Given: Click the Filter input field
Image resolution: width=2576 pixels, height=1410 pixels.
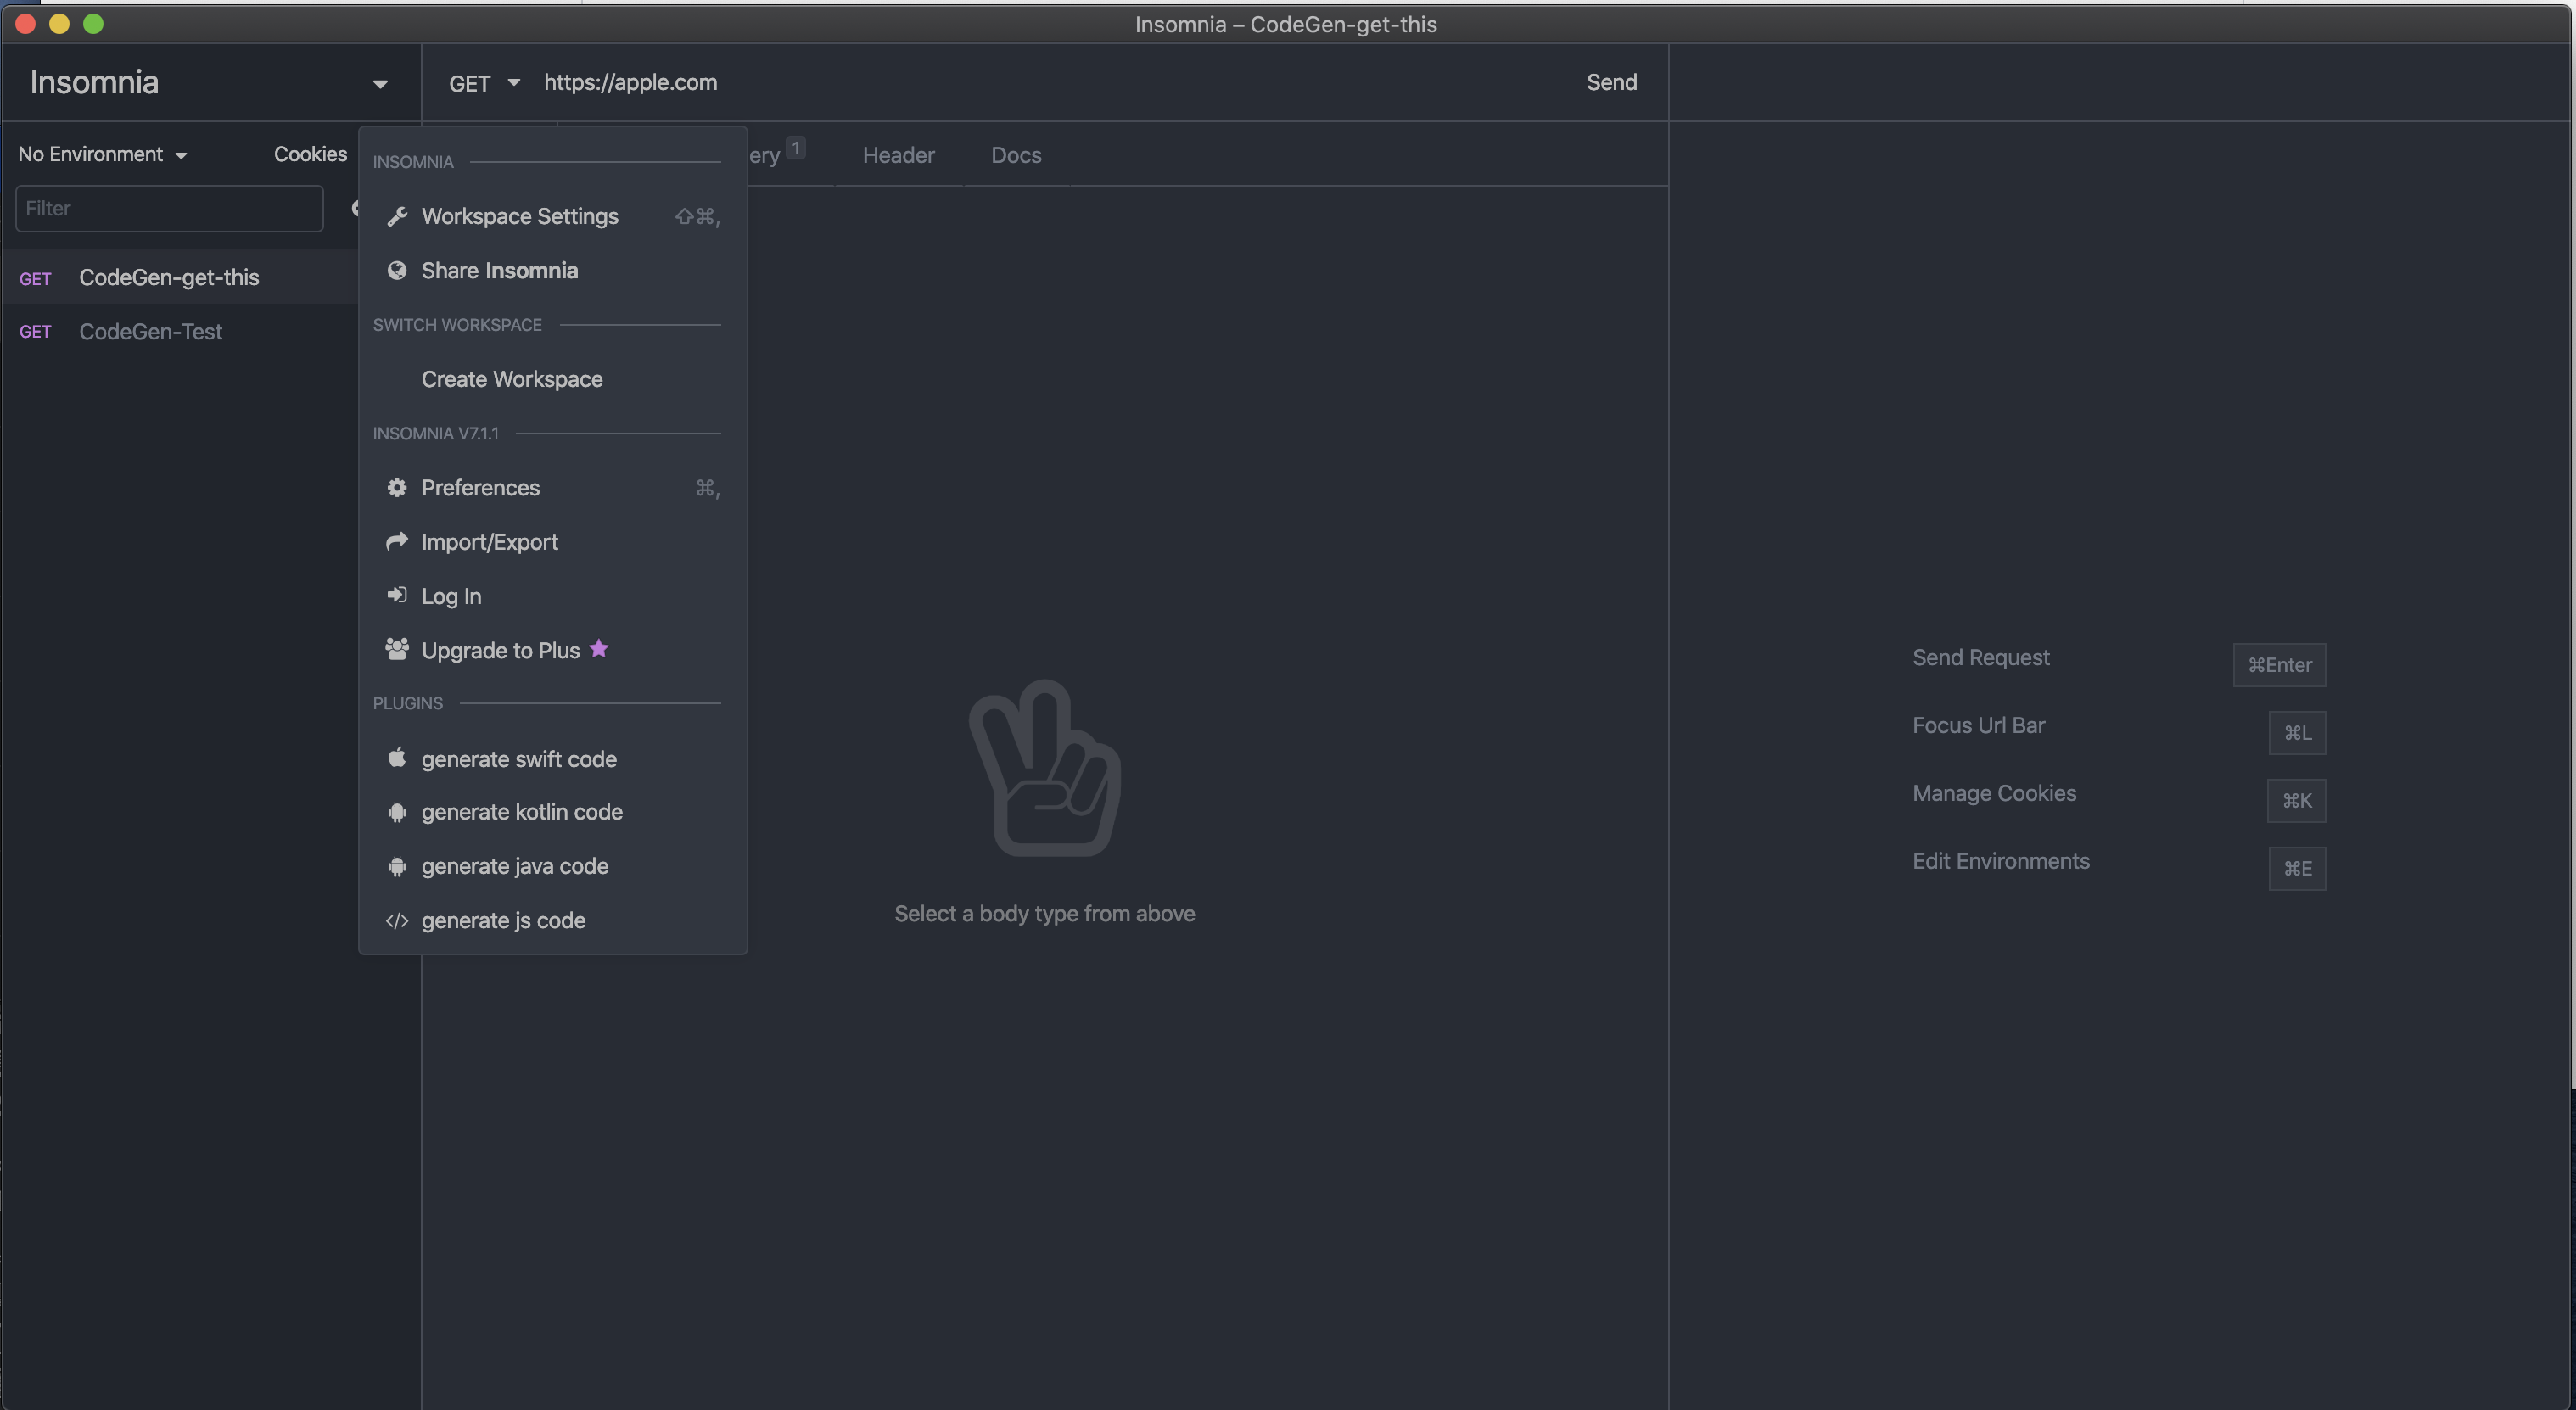Looking at the screenshot, I should [x=168, y=209].
